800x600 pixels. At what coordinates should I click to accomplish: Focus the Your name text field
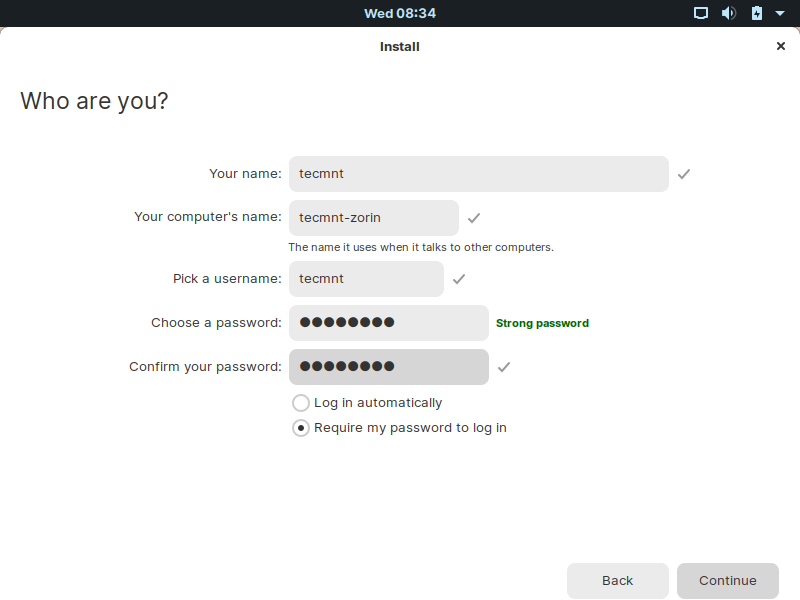478,174
